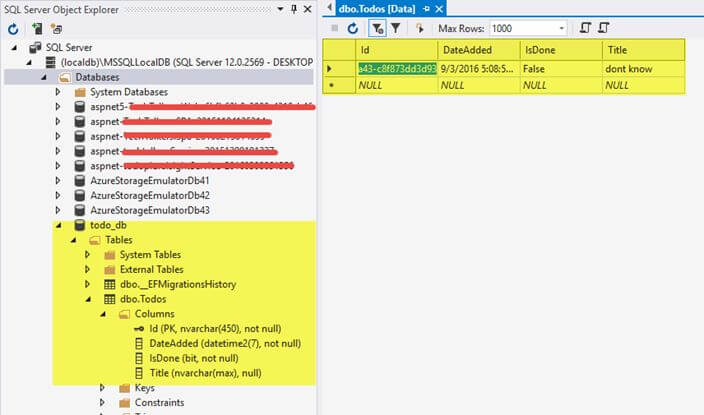Open the Object Explorer window position menu
The width and height of the screenshot is (704, 415).
(280, 9)
